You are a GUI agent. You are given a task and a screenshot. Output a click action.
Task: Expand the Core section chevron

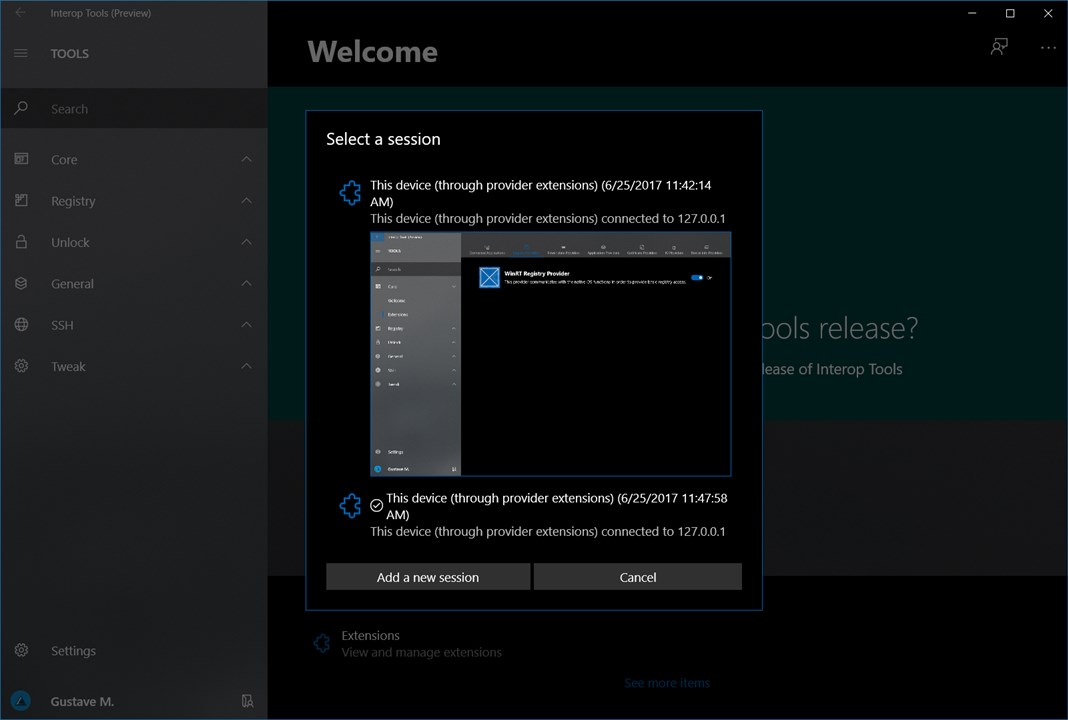click(247, 159)
